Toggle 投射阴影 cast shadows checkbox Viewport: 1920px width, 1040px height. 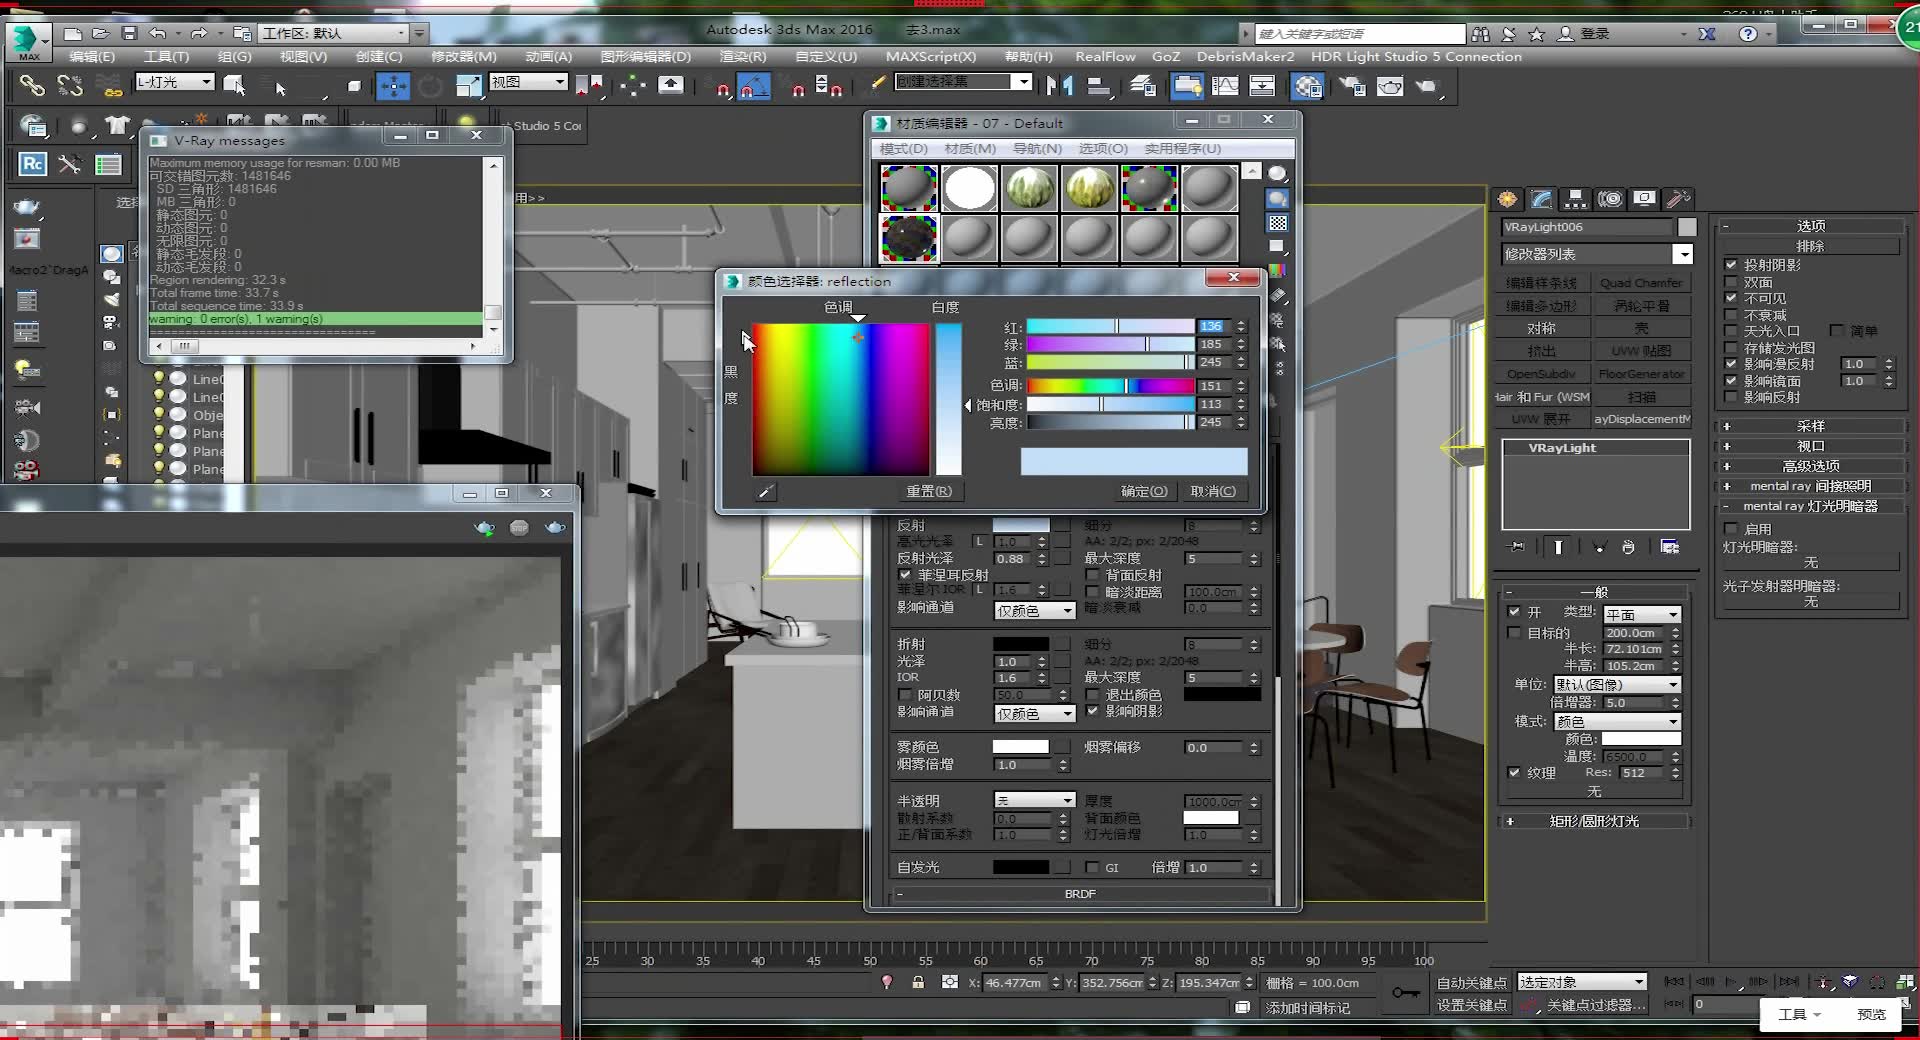coord(1731,265)
